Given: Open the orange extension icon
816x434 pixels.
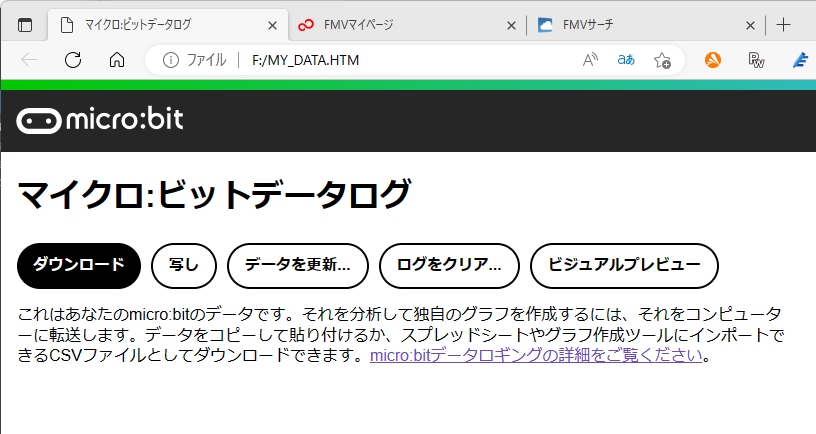Looking at the screenshot, I should pyautogui.click(x=713, y=60).
